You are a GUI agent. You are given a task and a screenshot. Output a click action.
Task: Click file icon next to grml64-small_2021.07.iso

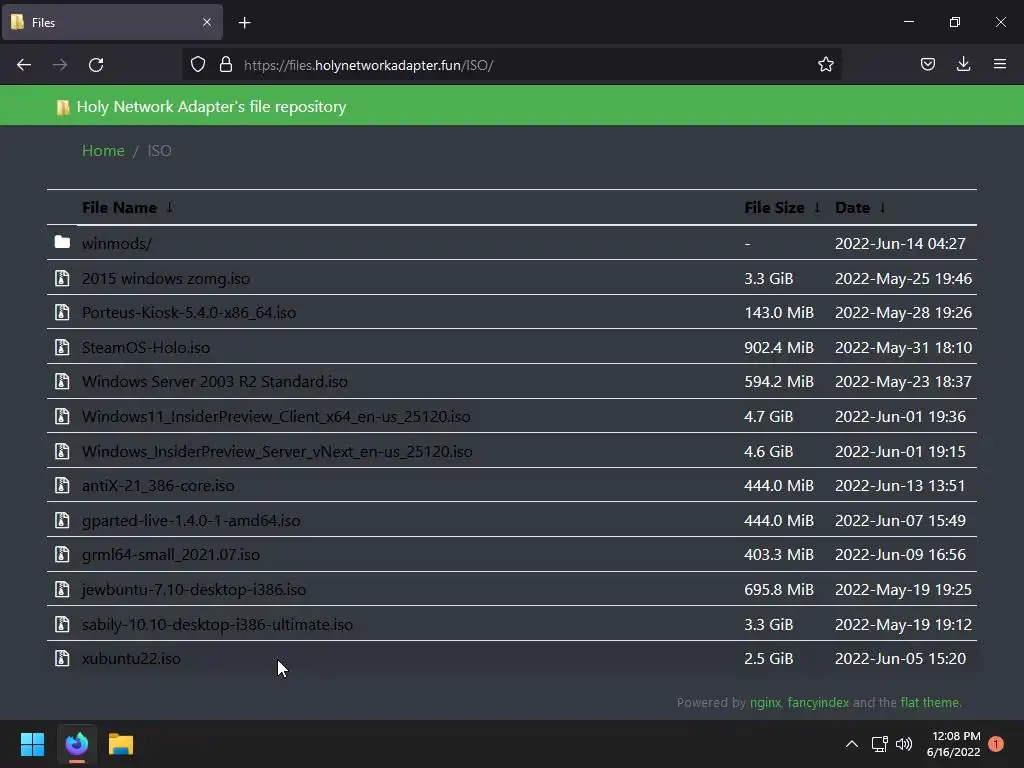click(62, 554)
